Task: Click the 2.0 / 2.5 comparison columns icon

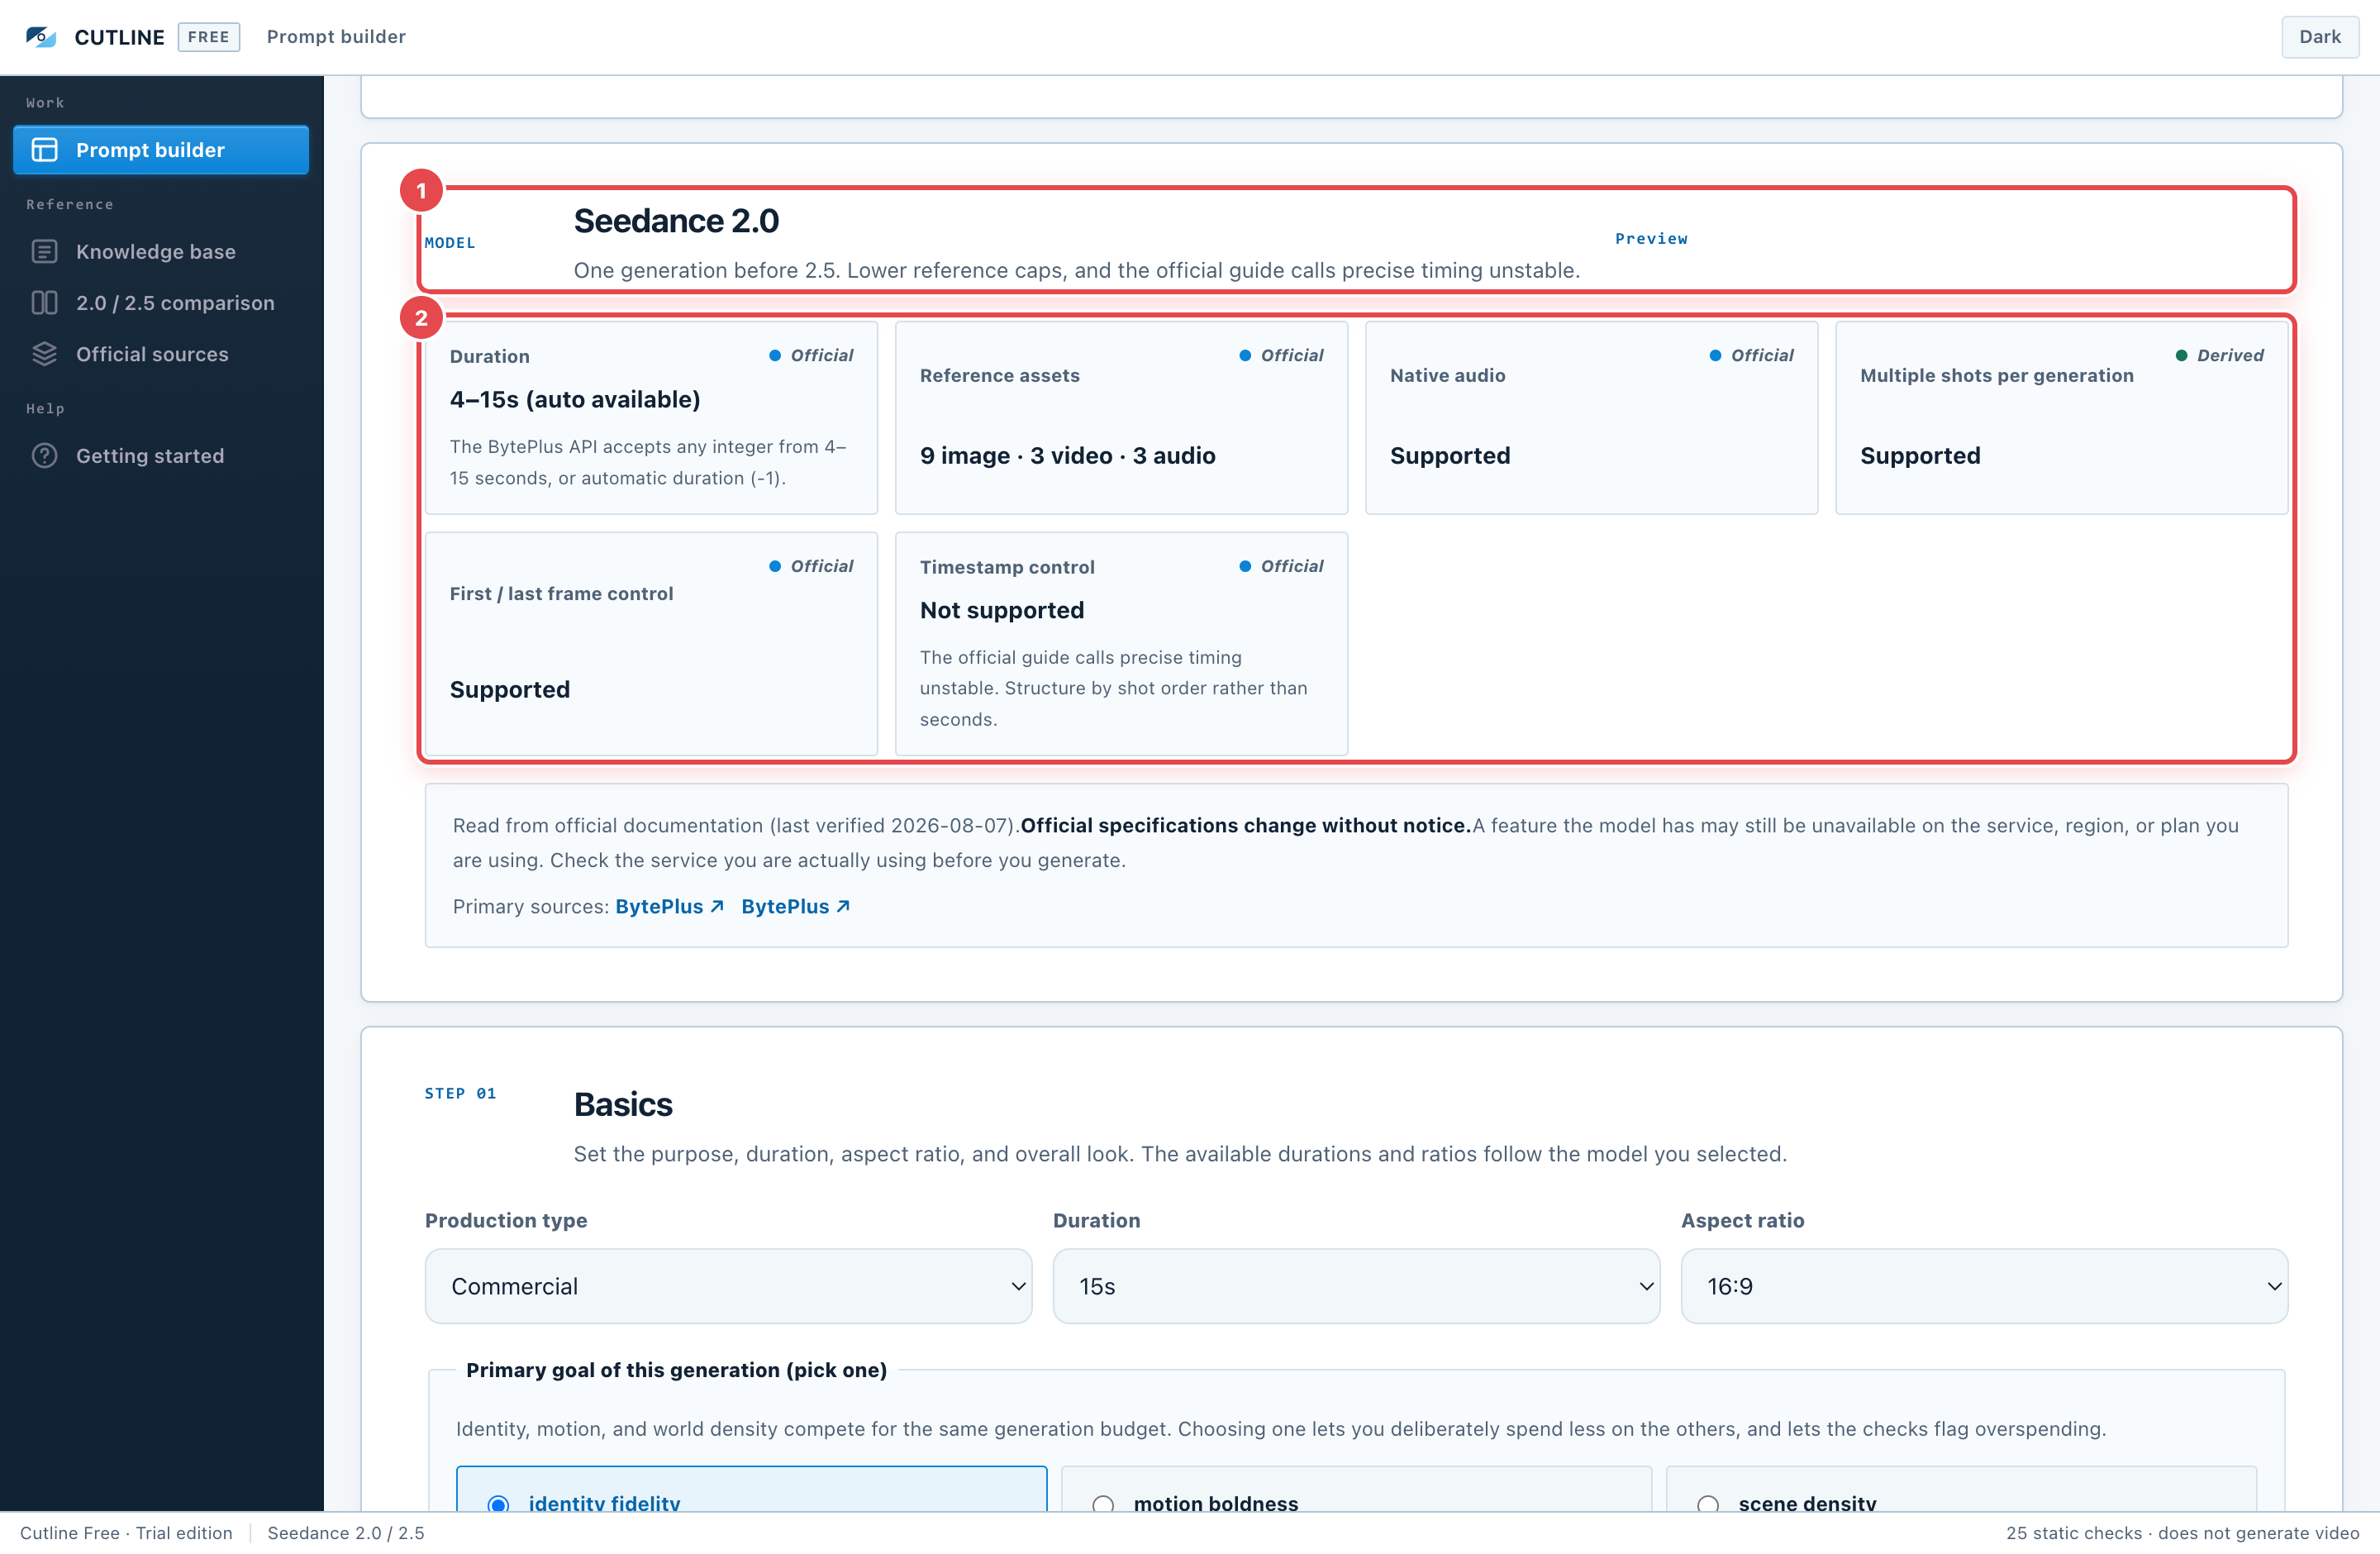Action: [45, 303]
